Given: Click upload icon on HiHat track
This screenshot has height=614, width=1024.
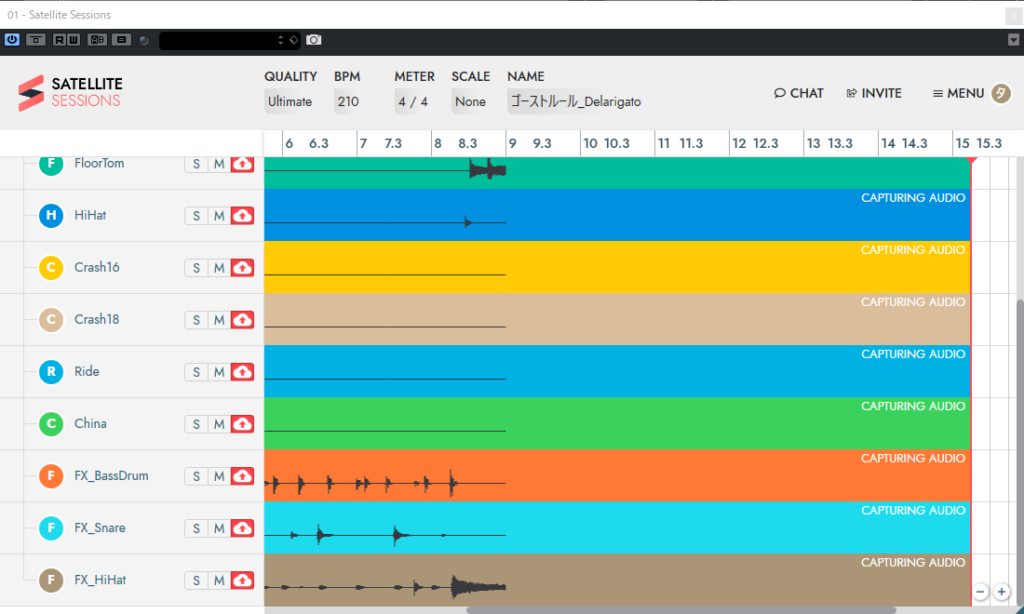Looking at the screenshot, I should point(242,216).
